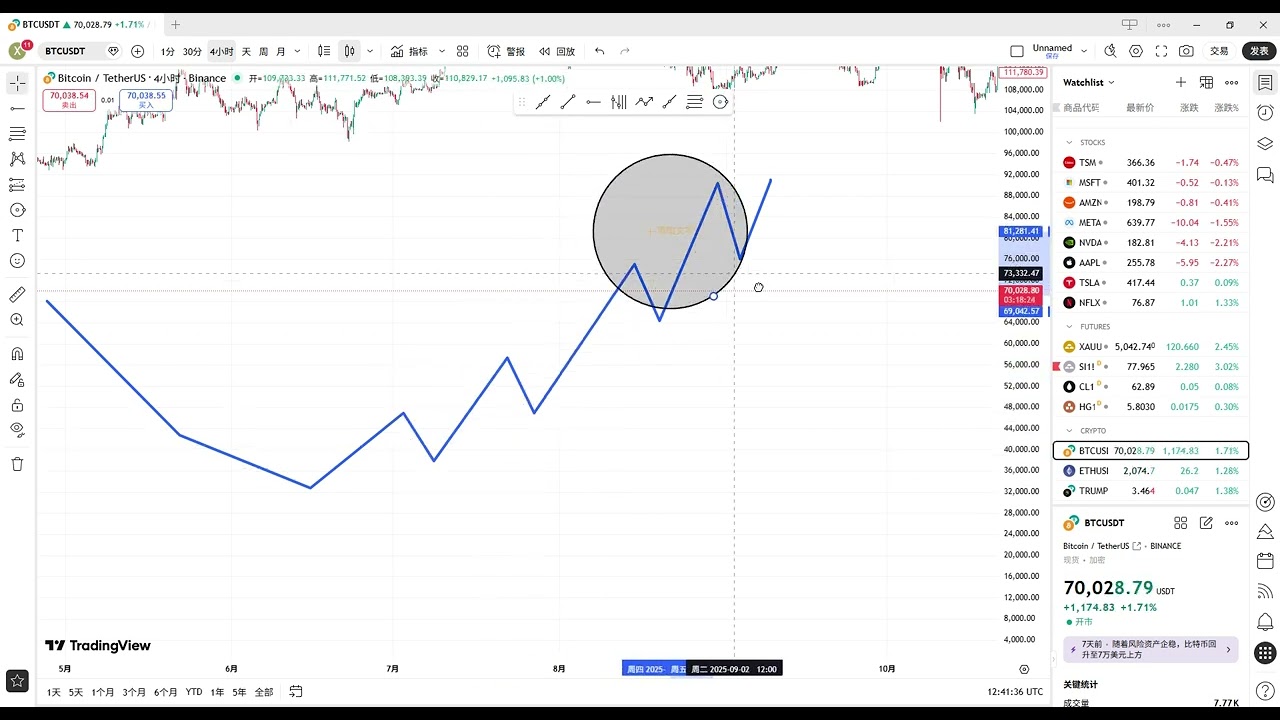Screen dimensions: 1280x720
Task: Select the ETHUSD row in Watchlist
Action: 1151,471
